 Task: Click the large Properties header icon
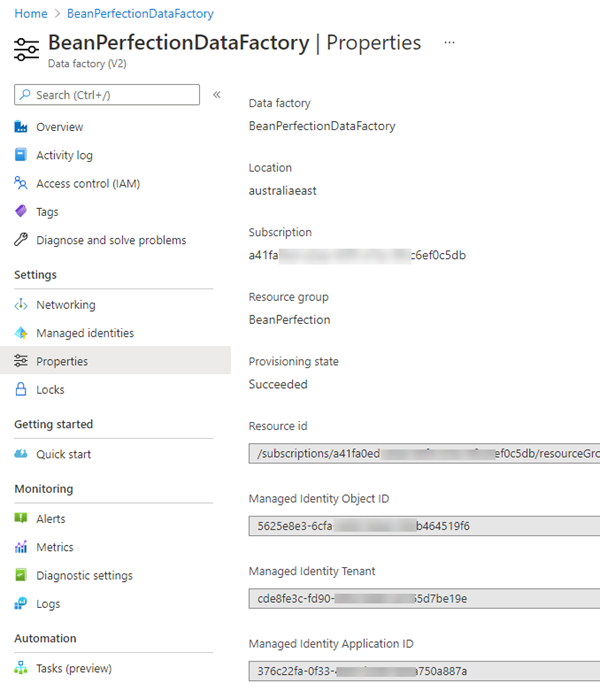click(26, 49)
